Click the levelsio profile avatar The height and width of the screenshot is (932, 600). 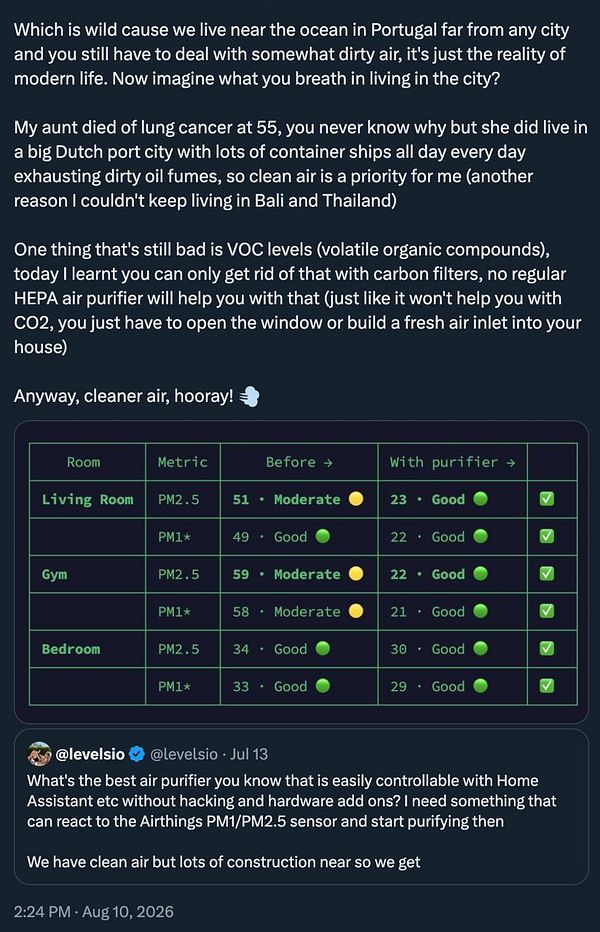(x=39, y=754)
